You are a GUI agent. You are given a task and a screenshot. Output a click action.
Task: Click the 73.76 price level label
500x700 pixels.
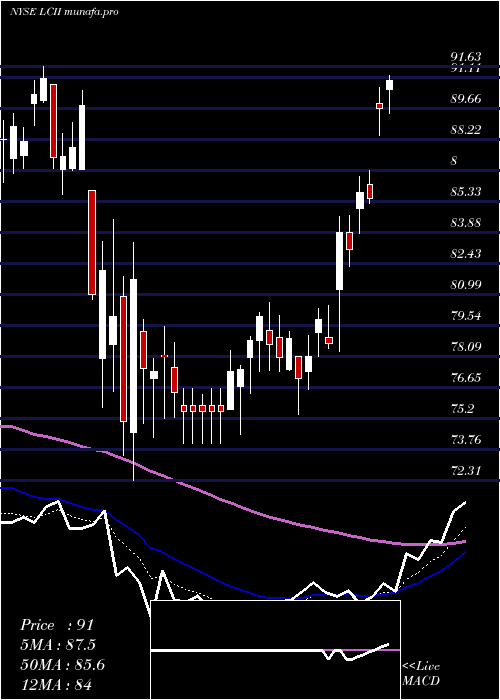466,440
